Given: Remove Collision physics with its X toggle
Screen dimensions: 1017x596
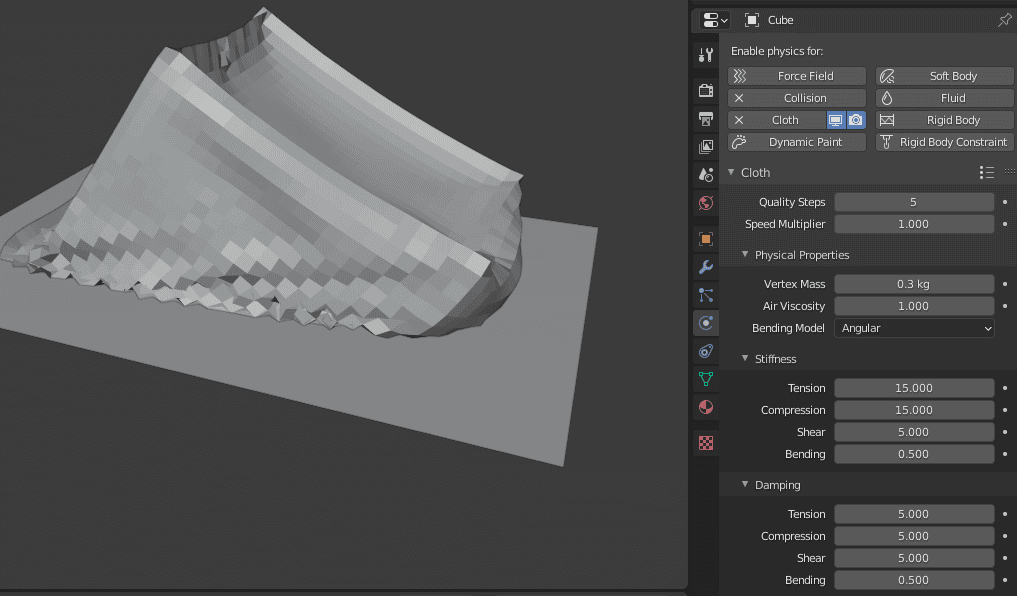Looking at the screenshot, I should coord(737,97).
